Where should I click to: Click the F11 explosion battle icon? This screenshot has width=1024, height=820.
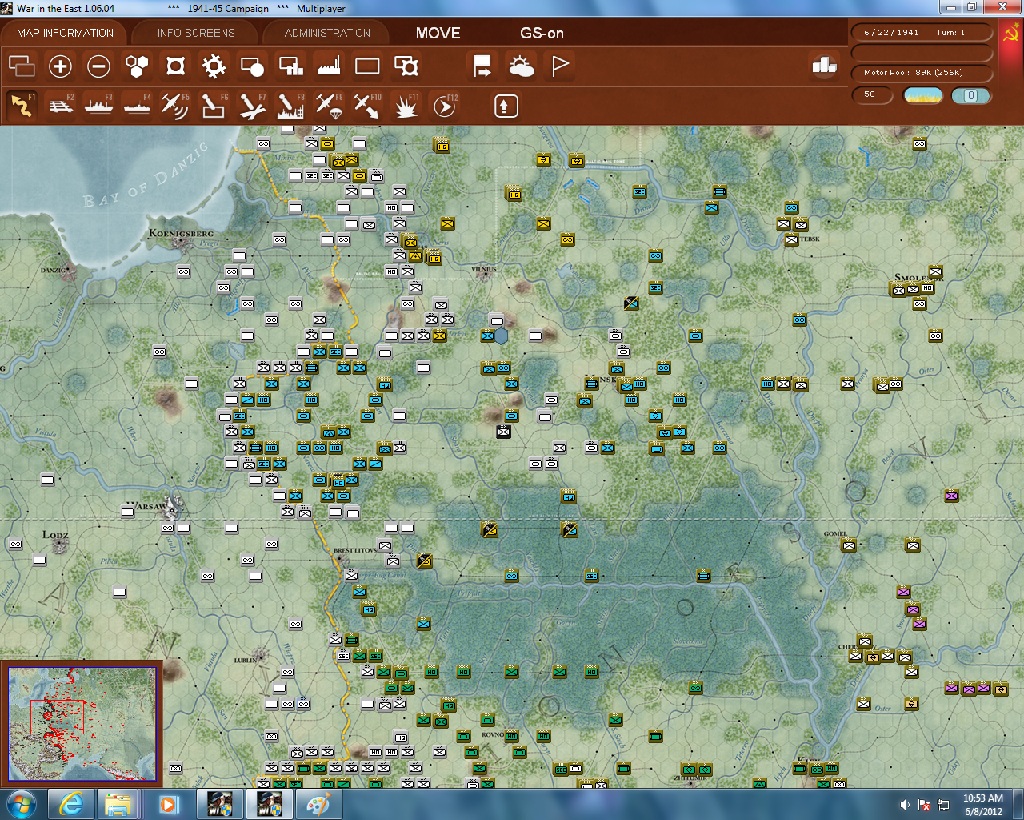[406, 106]
